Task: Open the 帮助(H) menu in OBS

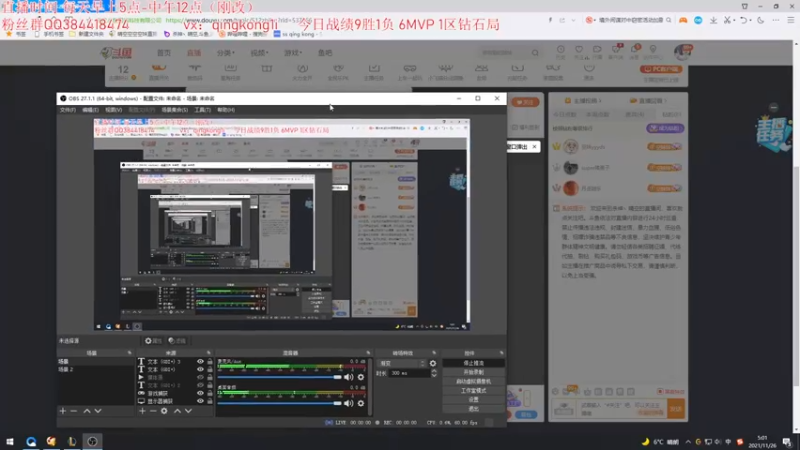Action: tap(226, 110)
